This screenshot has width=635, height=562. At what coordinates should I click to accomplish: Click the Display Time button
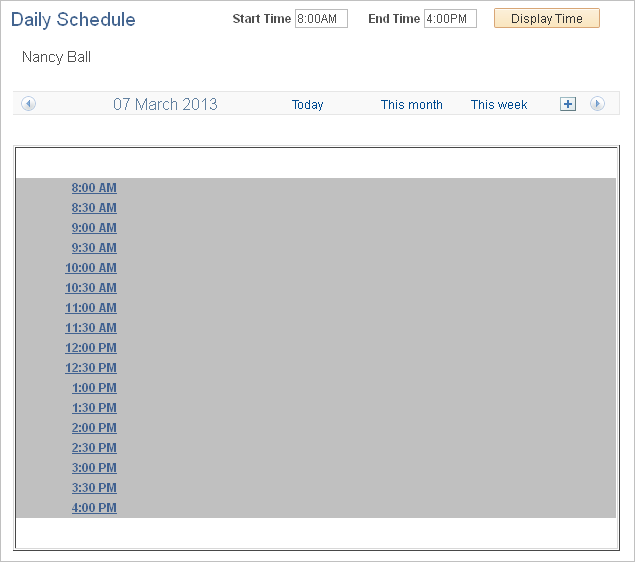click(x=547, y=18)
